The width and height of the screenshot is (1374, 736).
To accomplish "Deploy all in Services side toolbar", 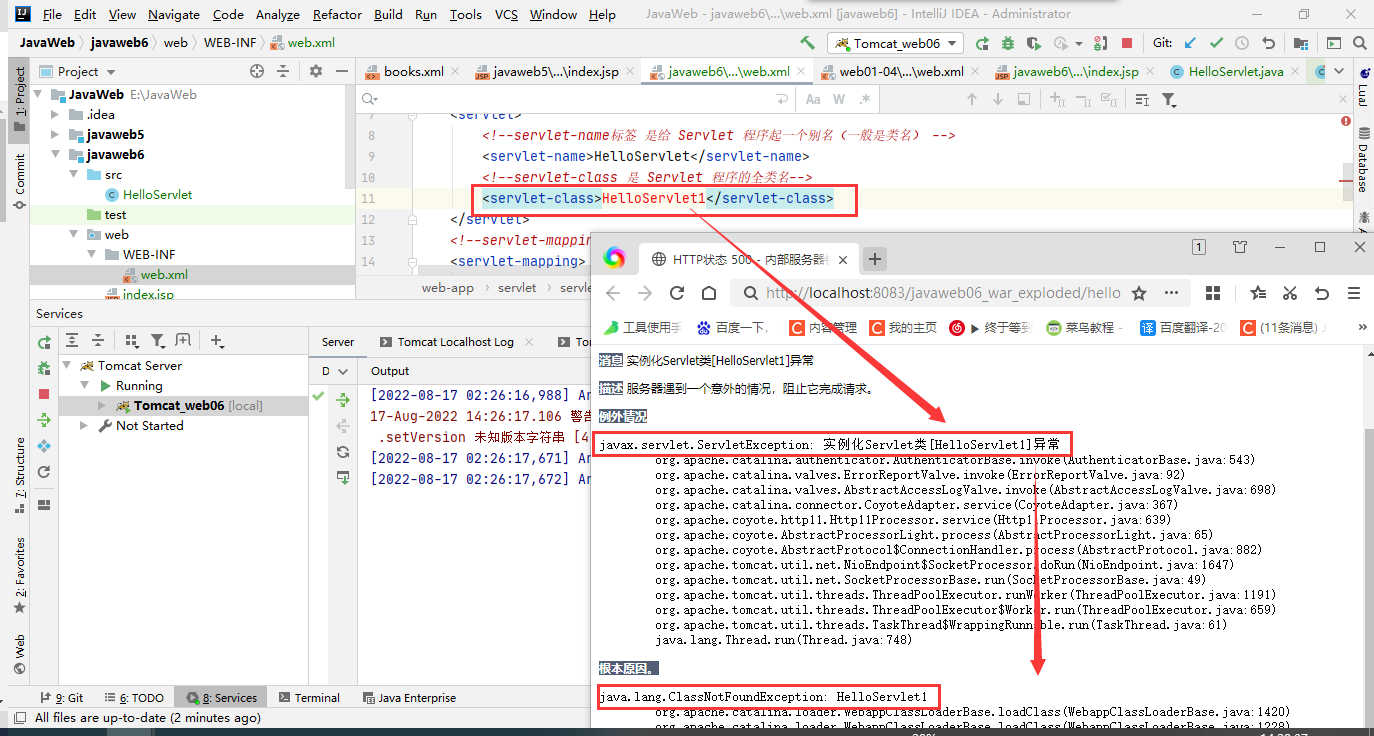I will (x=44, y=420).
